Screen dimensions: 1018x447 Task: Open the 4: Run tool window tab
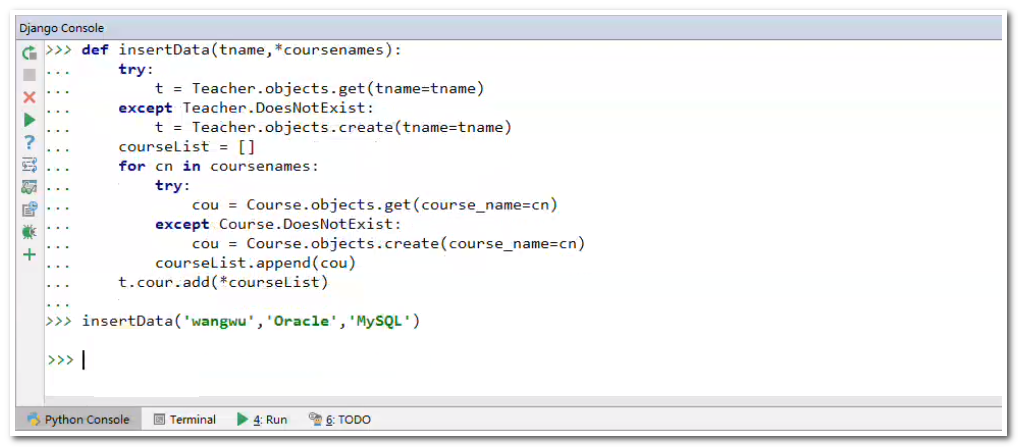[x=262, y=420]
